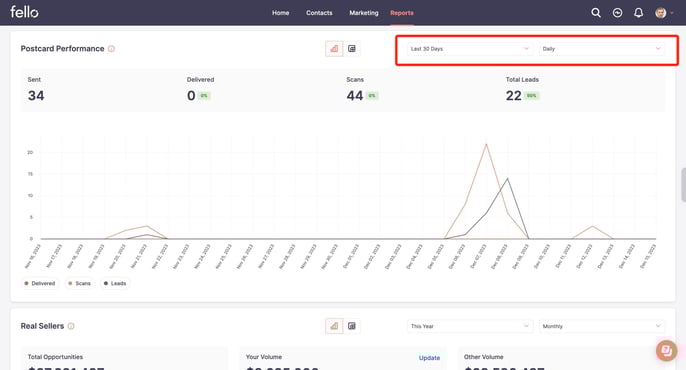
Task: Go to the Contacts tab
Action: 319,13
